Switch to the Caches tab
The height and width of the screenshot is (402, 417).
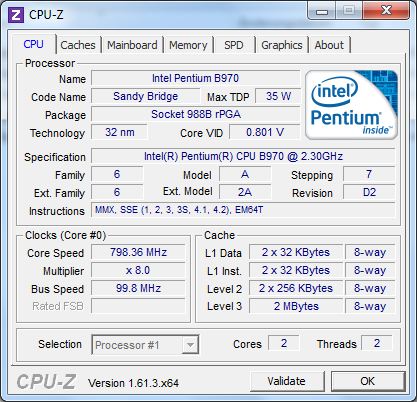tap(78, 45)
